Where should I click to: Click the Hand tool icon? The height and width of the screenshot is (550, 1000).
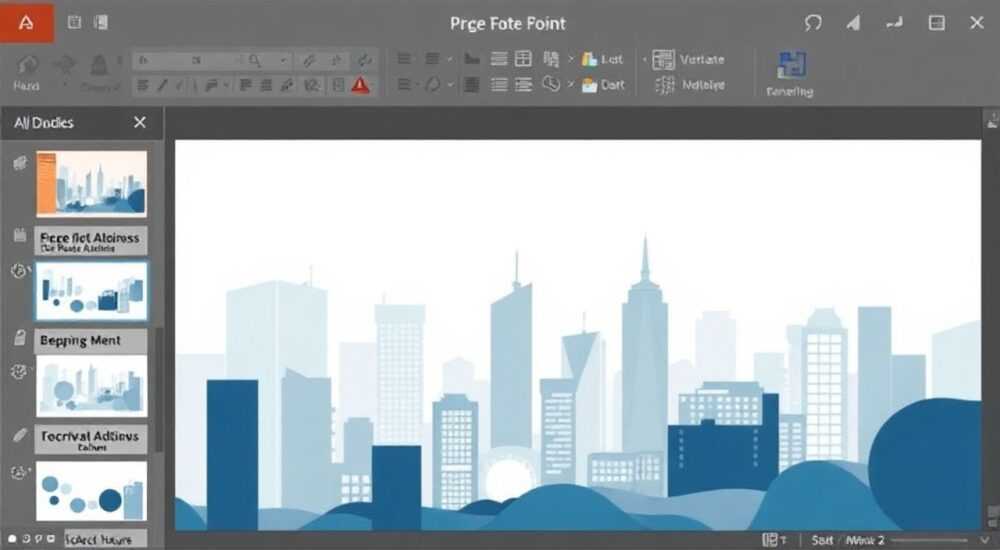click(27, 65)
